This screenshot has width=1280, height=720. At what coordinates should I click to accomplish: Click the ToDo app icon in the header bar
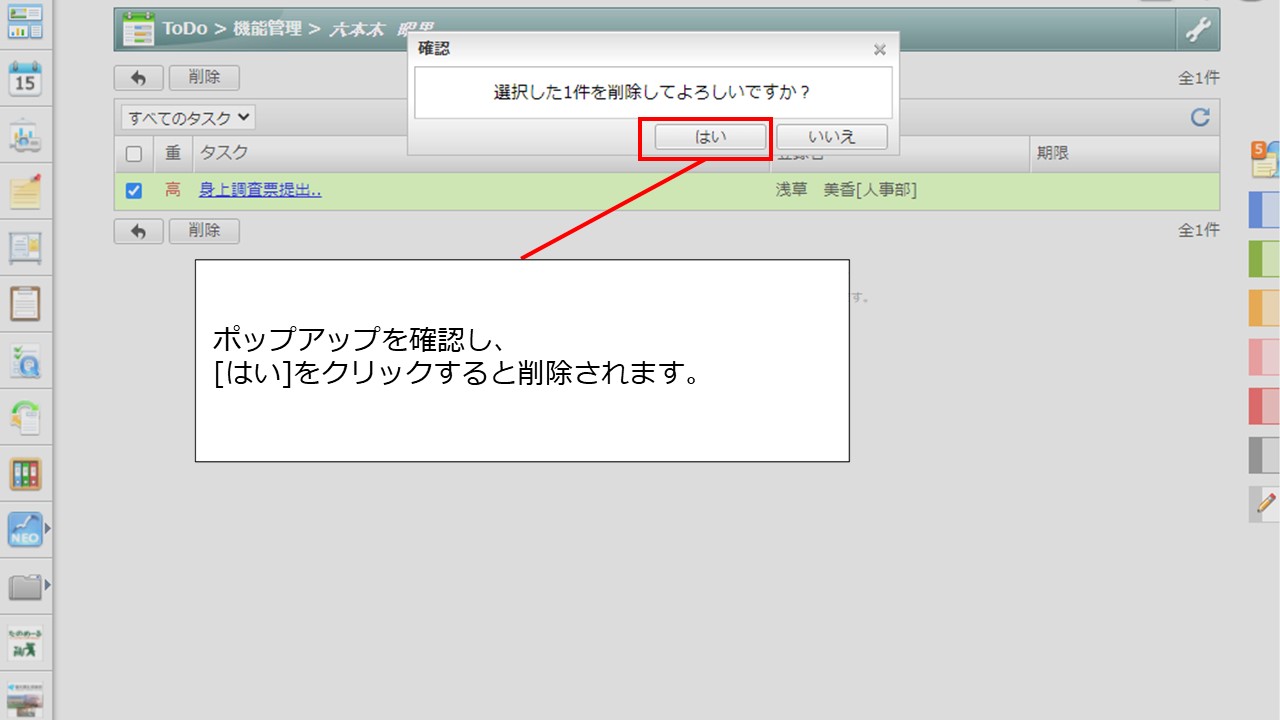point(138,30)
